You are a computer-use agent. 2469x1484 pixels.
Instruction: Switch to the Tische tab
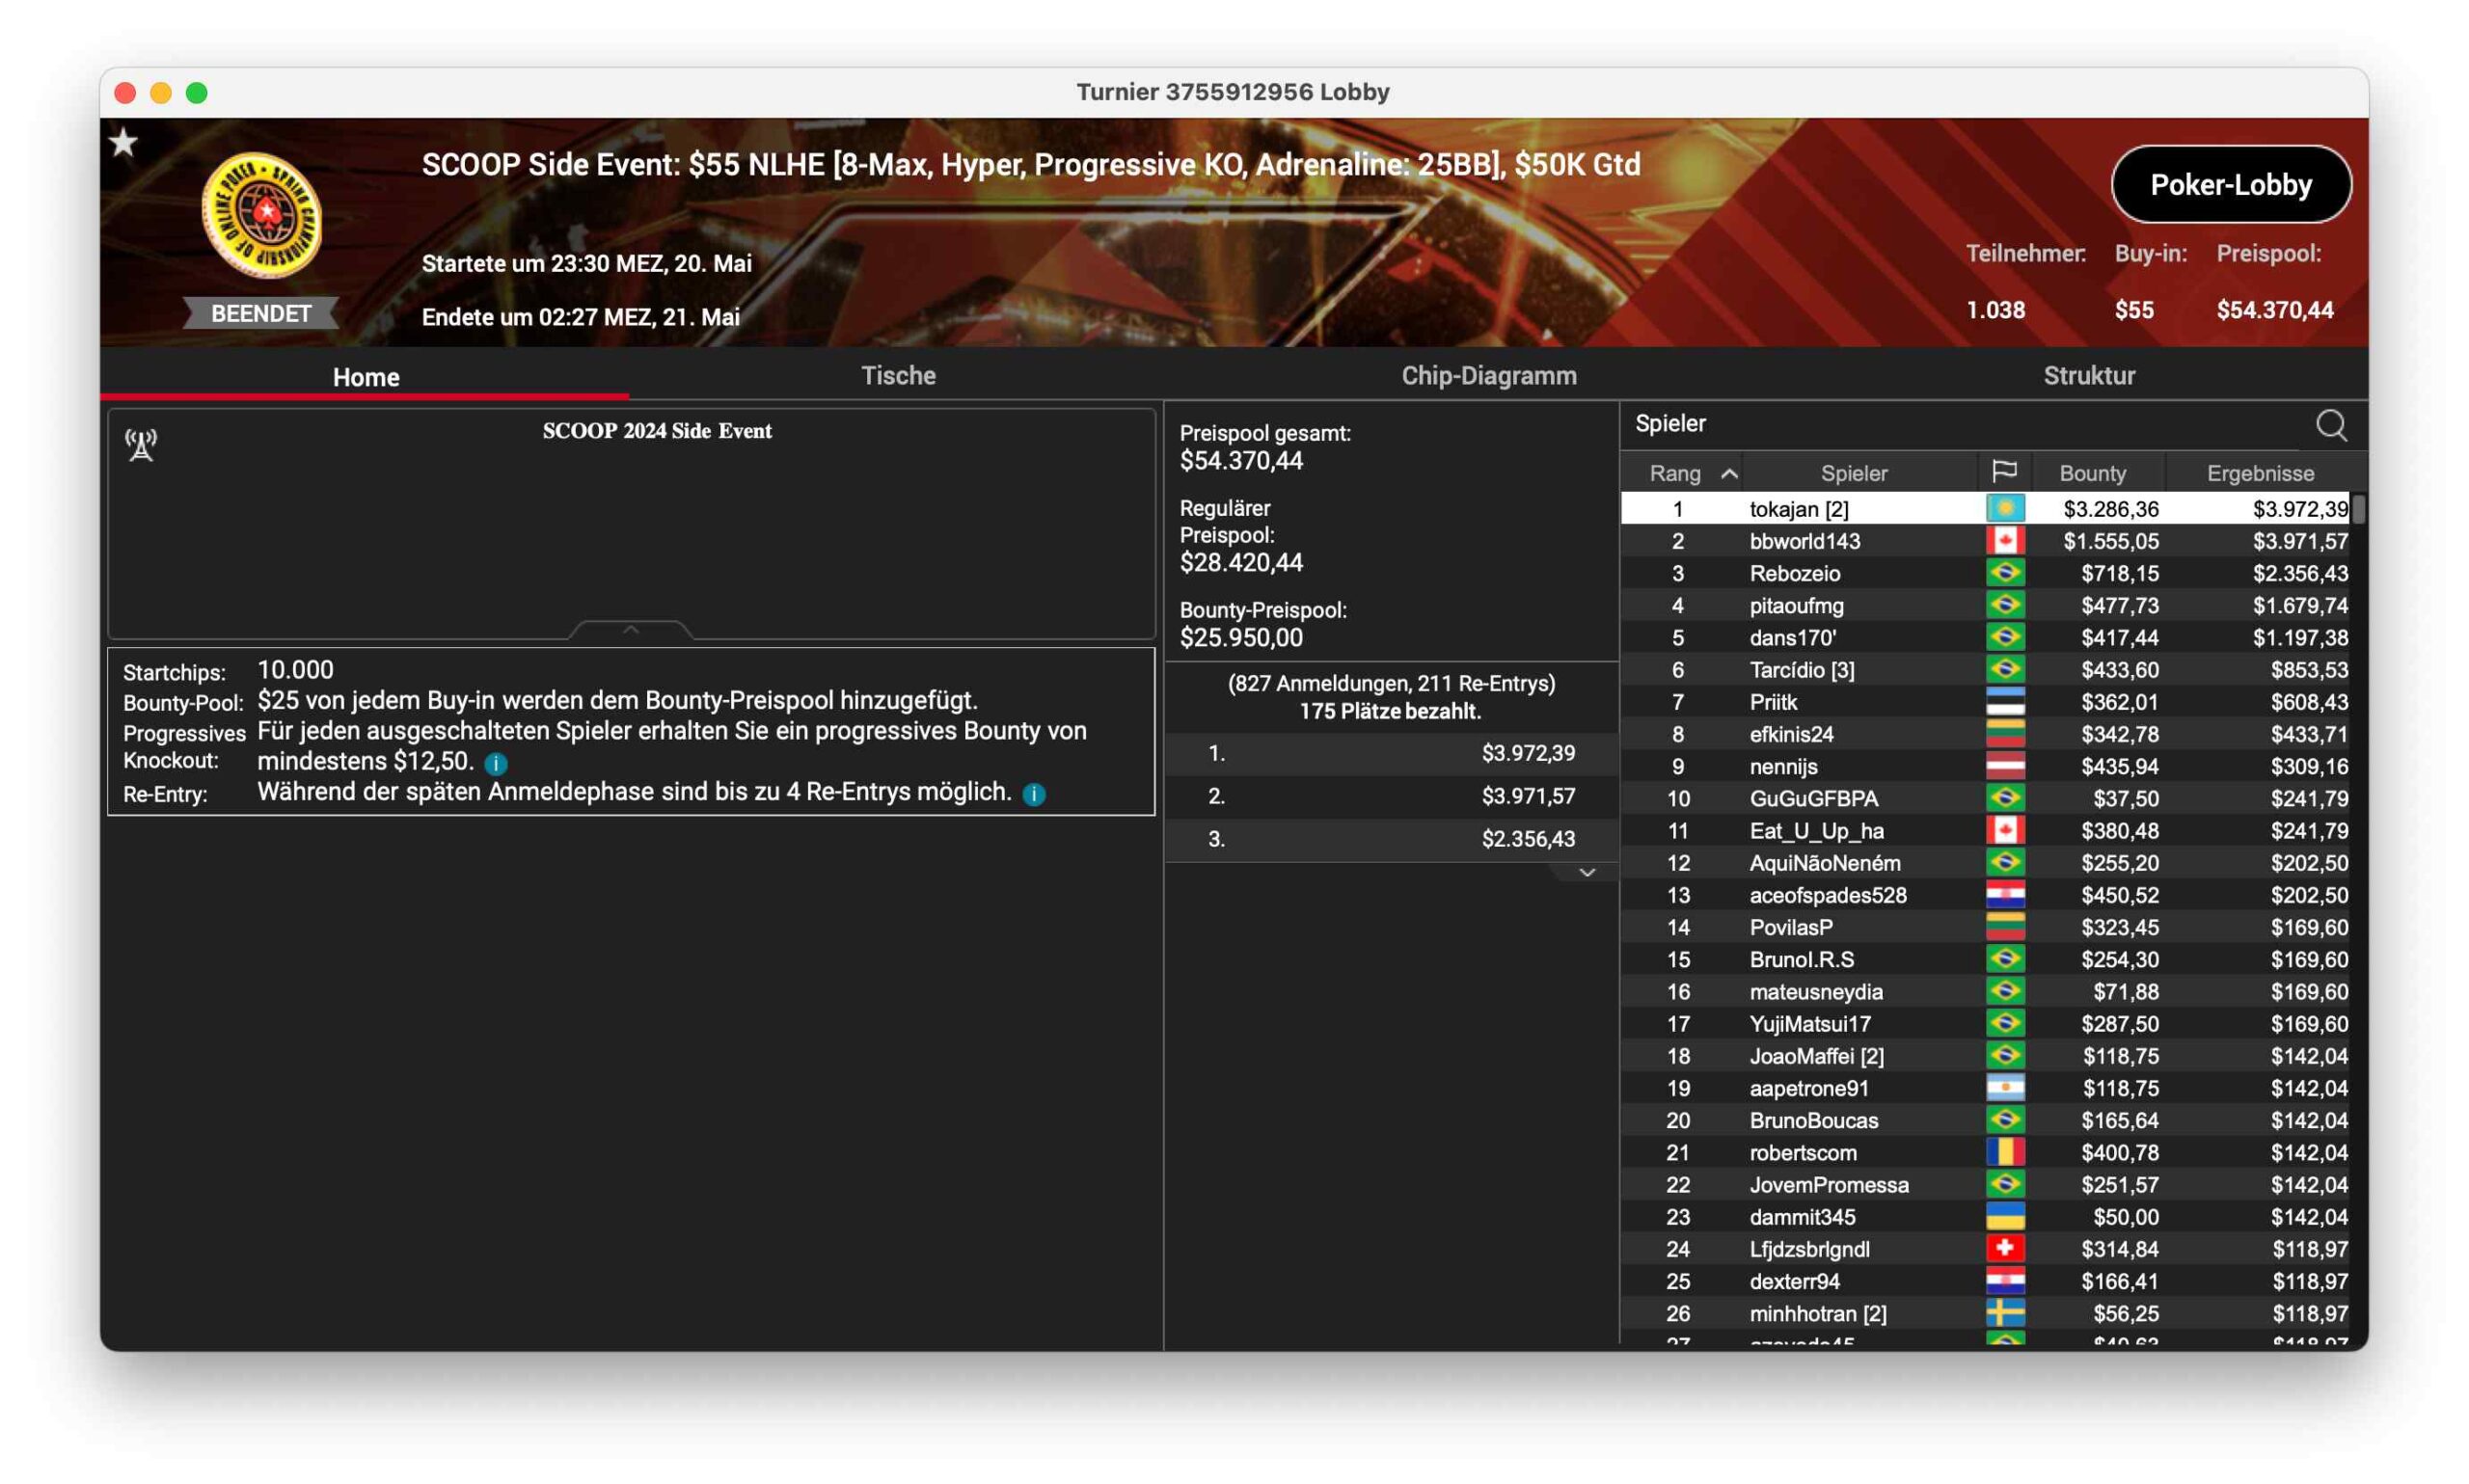[898, 376]
